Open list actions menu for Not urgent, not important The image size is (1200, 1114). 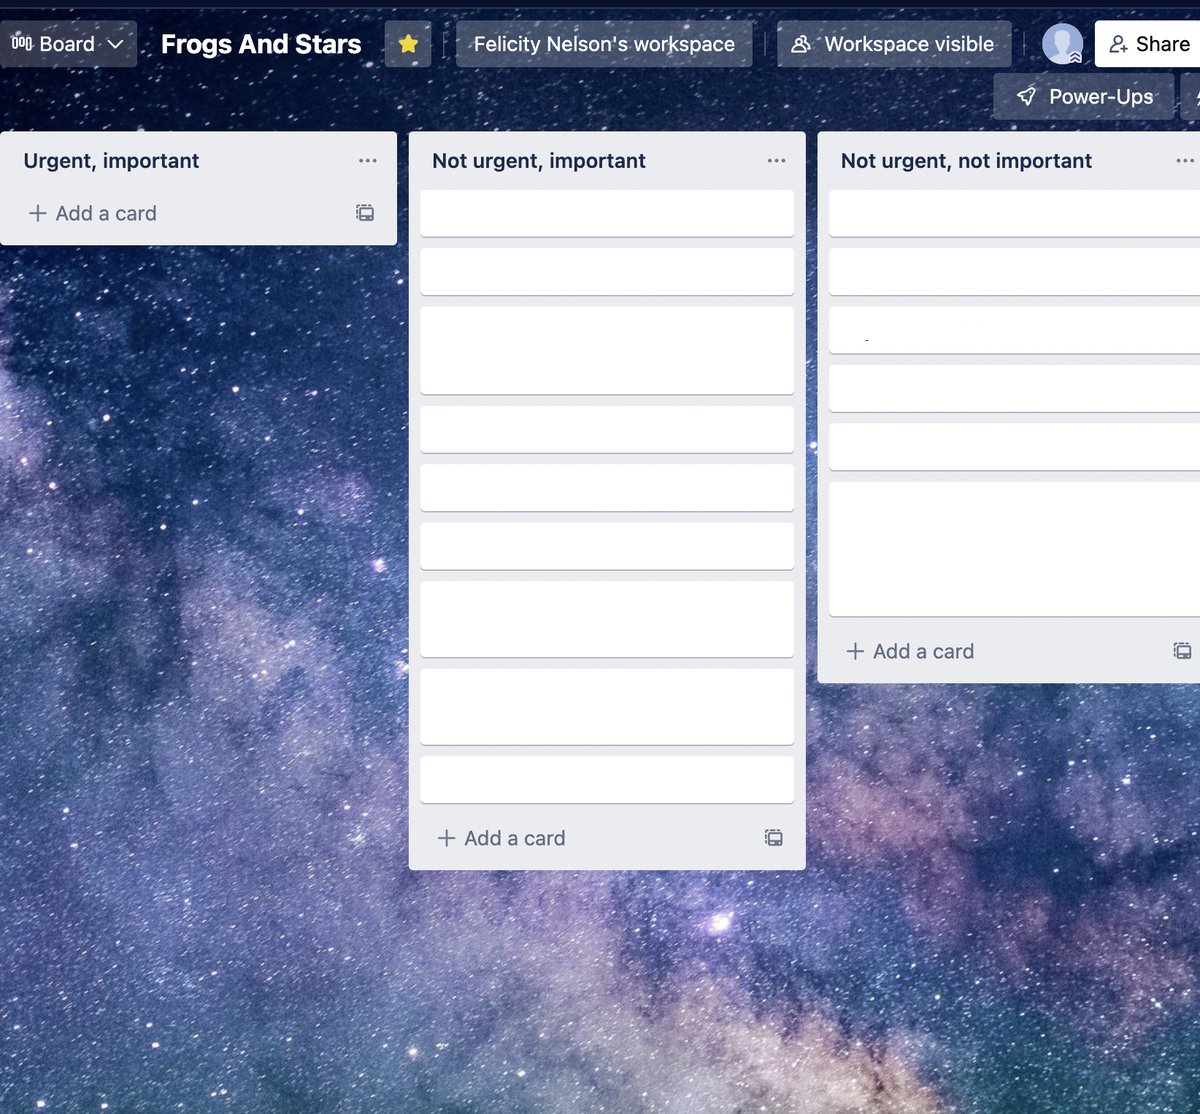[1185, 160]
